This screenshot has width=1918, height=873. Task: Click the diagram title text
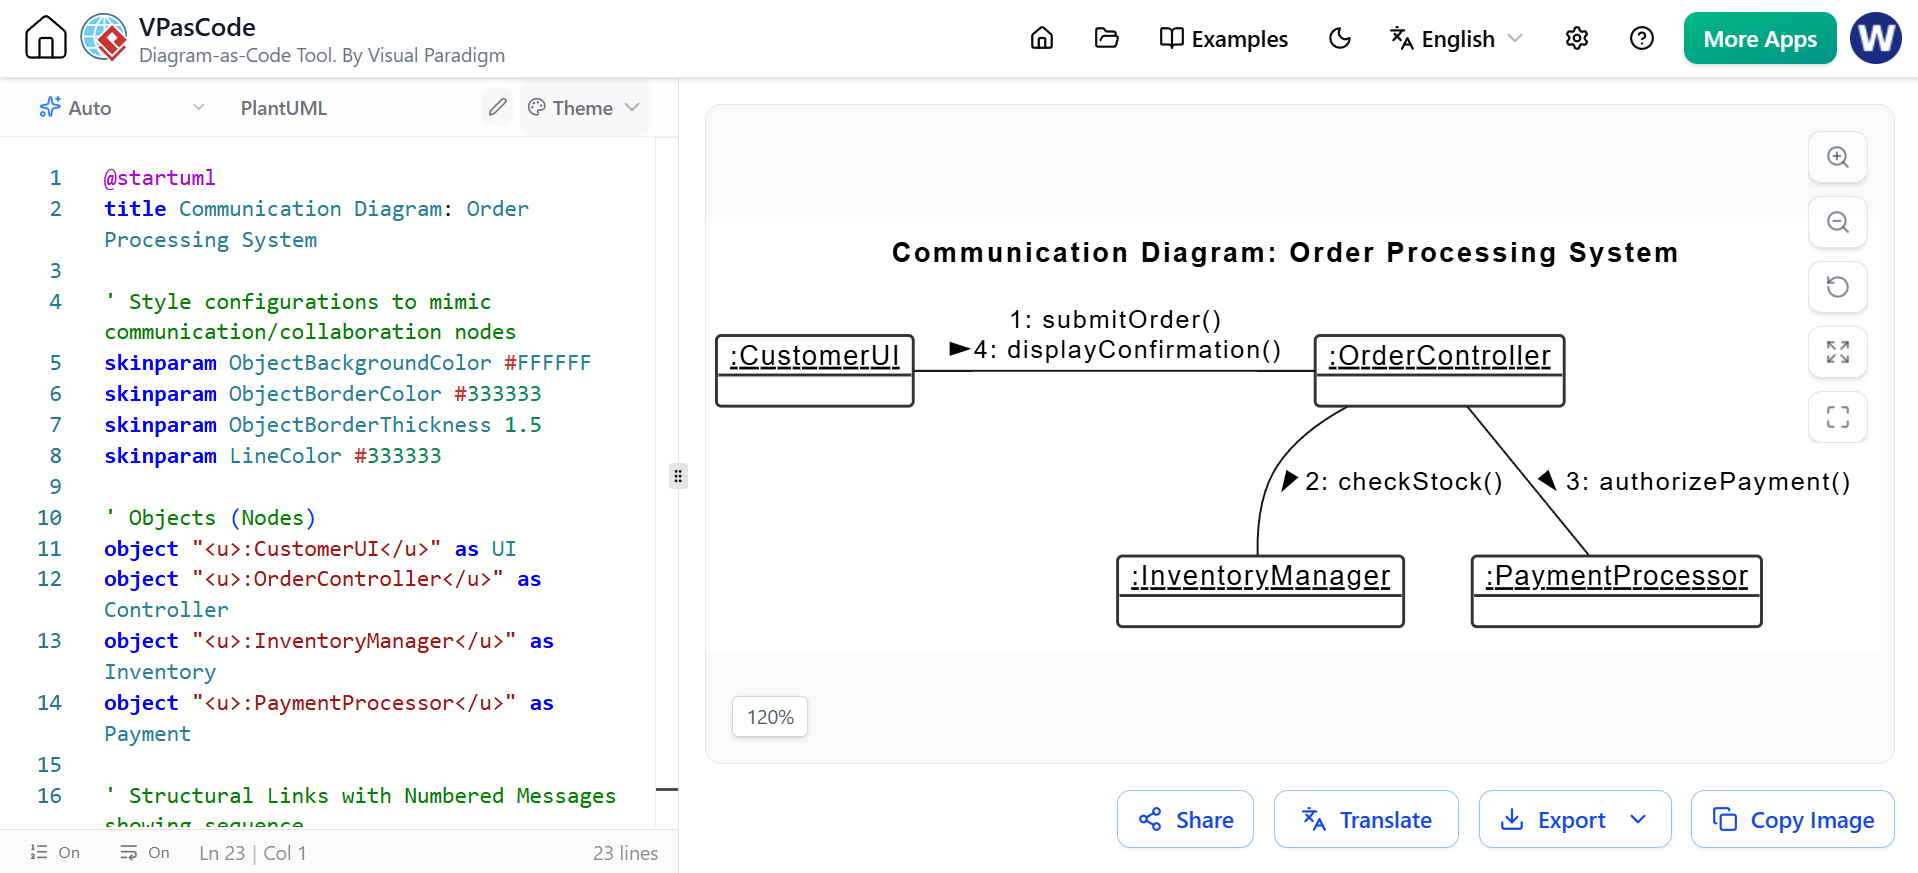pyautogui.click(x=1285, y=253)
